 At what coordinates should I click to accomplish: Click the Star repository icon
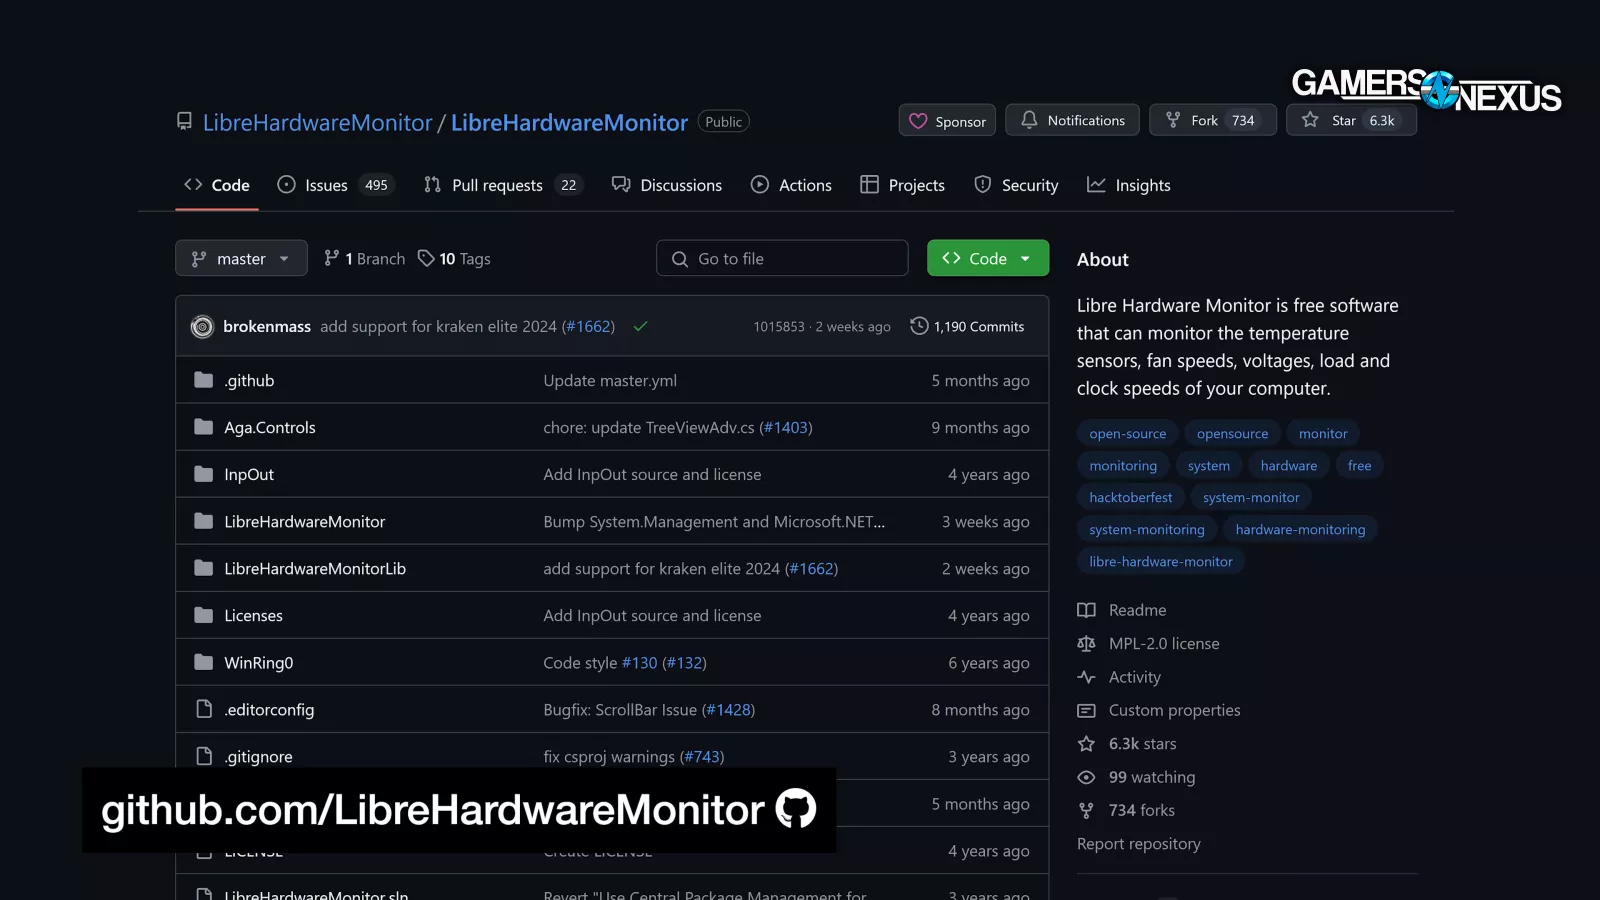coord(1310,120)
